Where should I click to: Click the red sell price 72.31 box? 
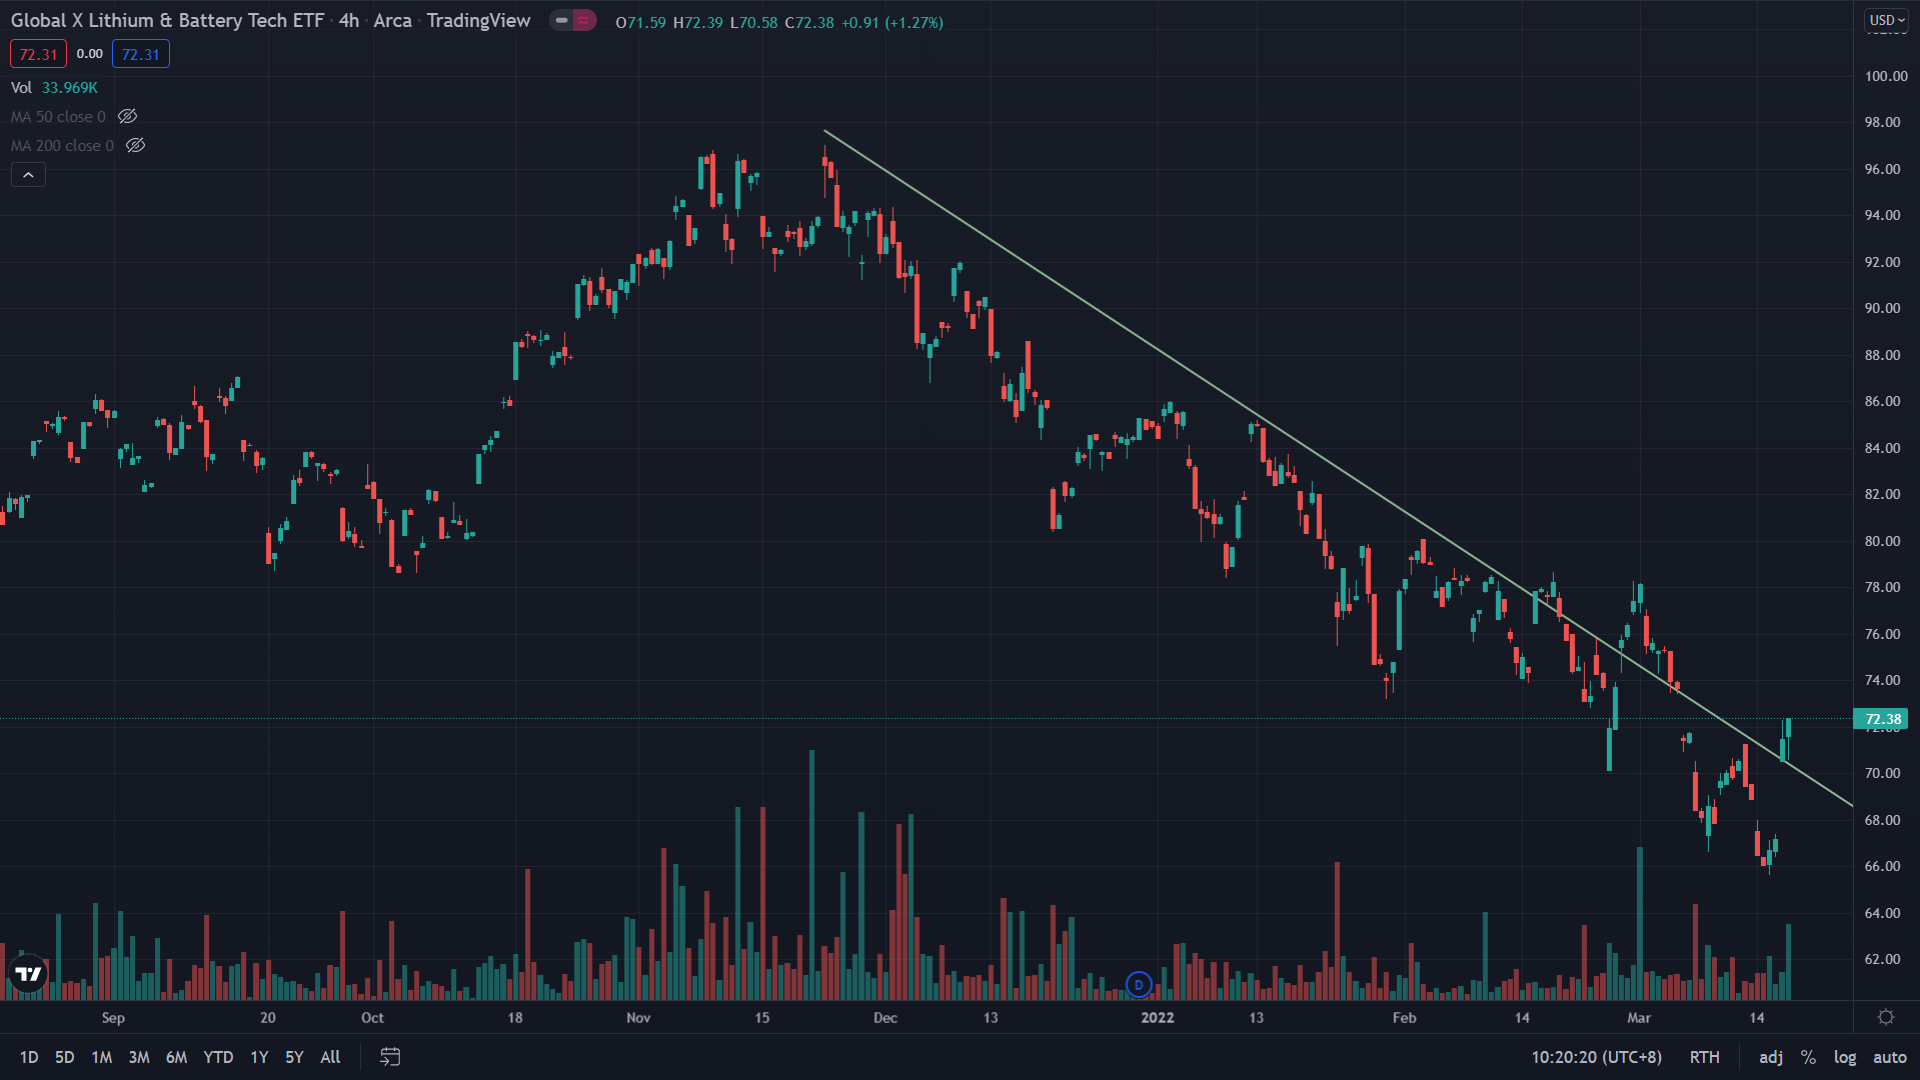(x=38, y=54)
